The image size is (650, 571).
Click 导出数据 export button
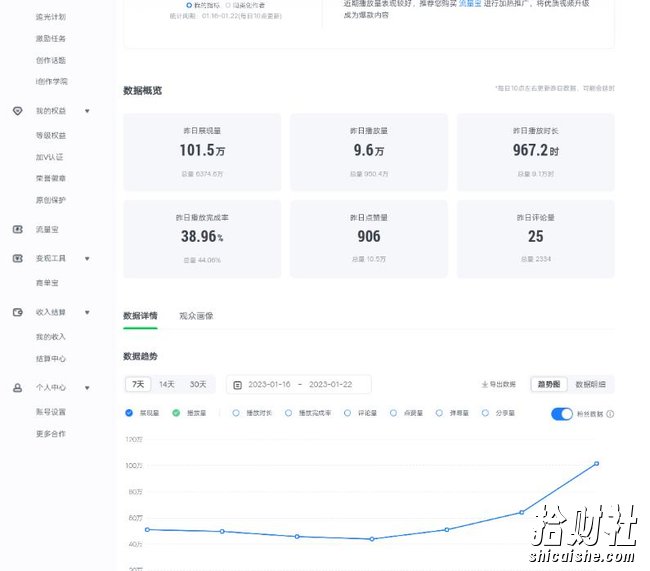pyautogui.click(x=499, y=384)
